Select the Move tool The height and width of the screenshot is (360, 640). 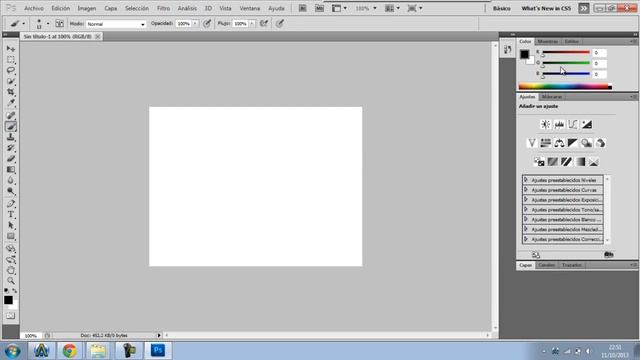pyautogui.click(x=11, y=49)
